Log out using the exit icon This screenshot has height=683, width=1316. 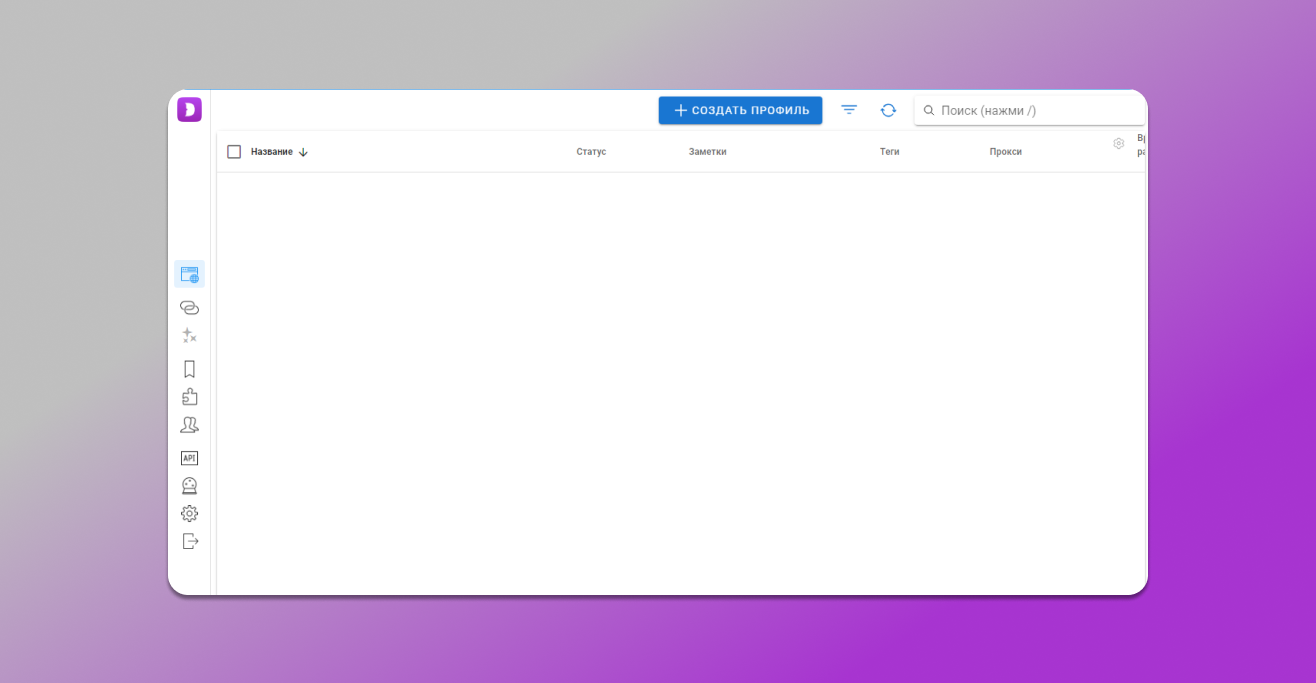189,541
